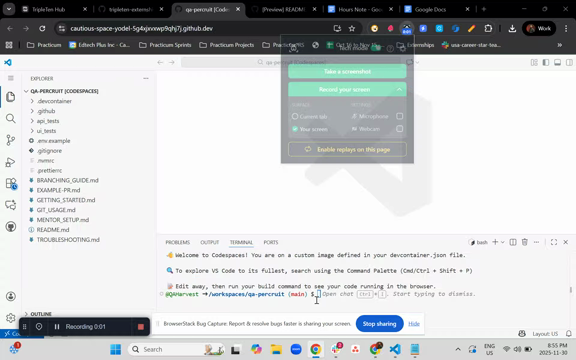The height and width of the screenshot is (360, 576).
Task: Pause the screen recording
Action: [57, 327]
